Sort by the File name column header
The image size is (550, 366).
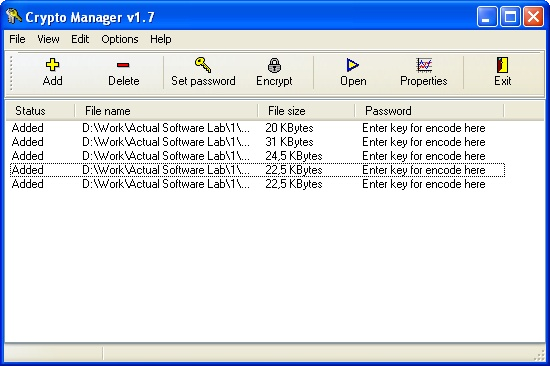click(x=166, y=111)
